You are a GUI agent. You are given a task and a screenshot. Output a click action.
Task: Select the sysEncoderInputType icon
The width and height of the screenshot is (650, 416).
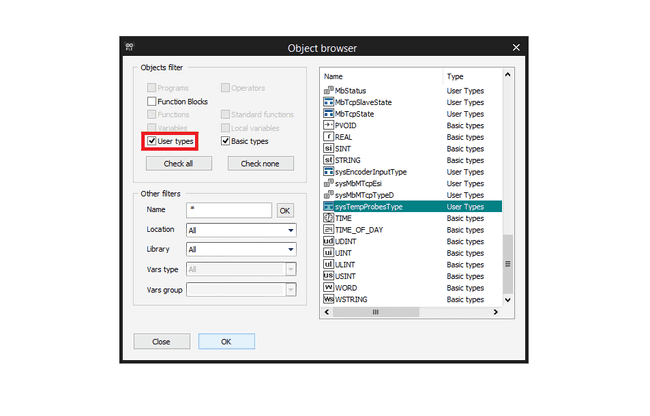[x=328, y=172]
